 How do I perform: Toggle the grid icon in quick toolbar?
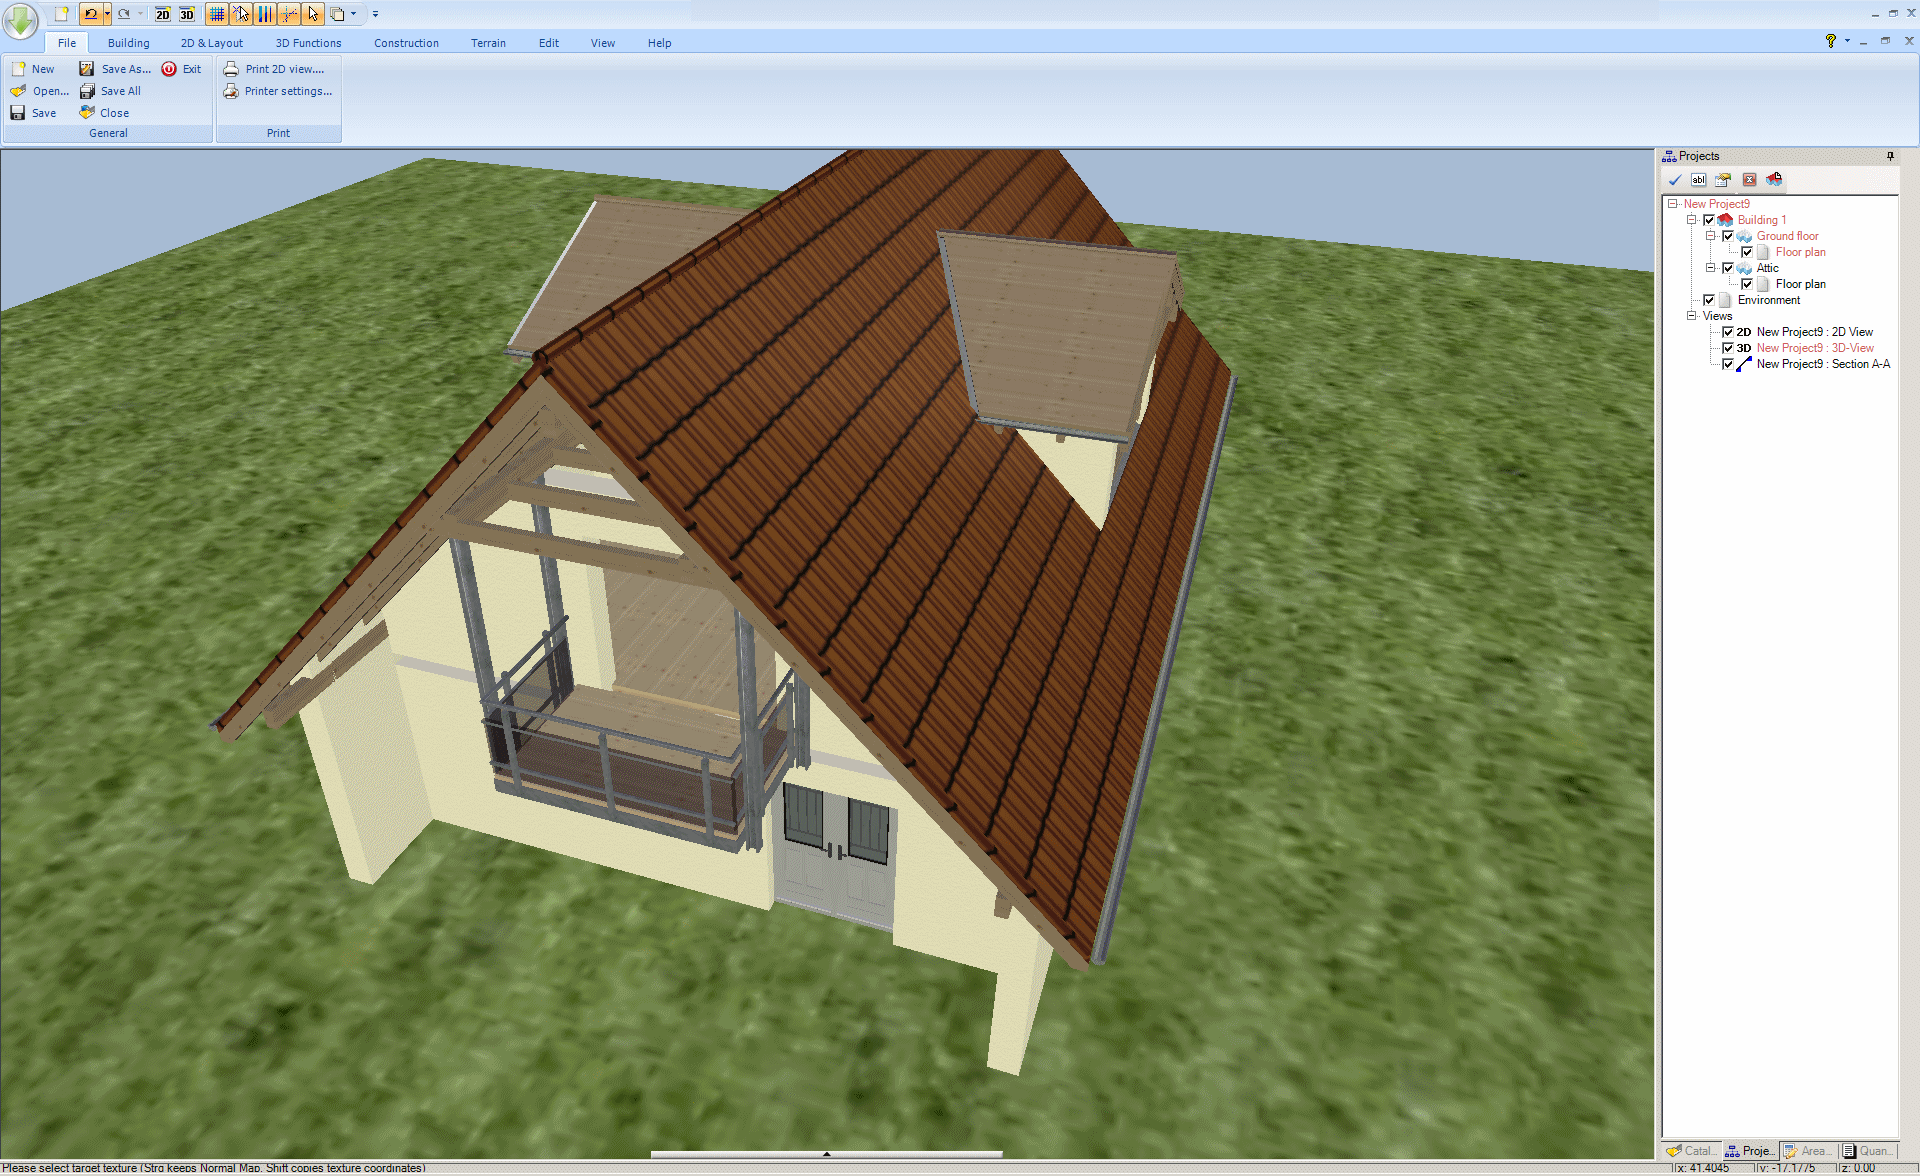point(217,14)
